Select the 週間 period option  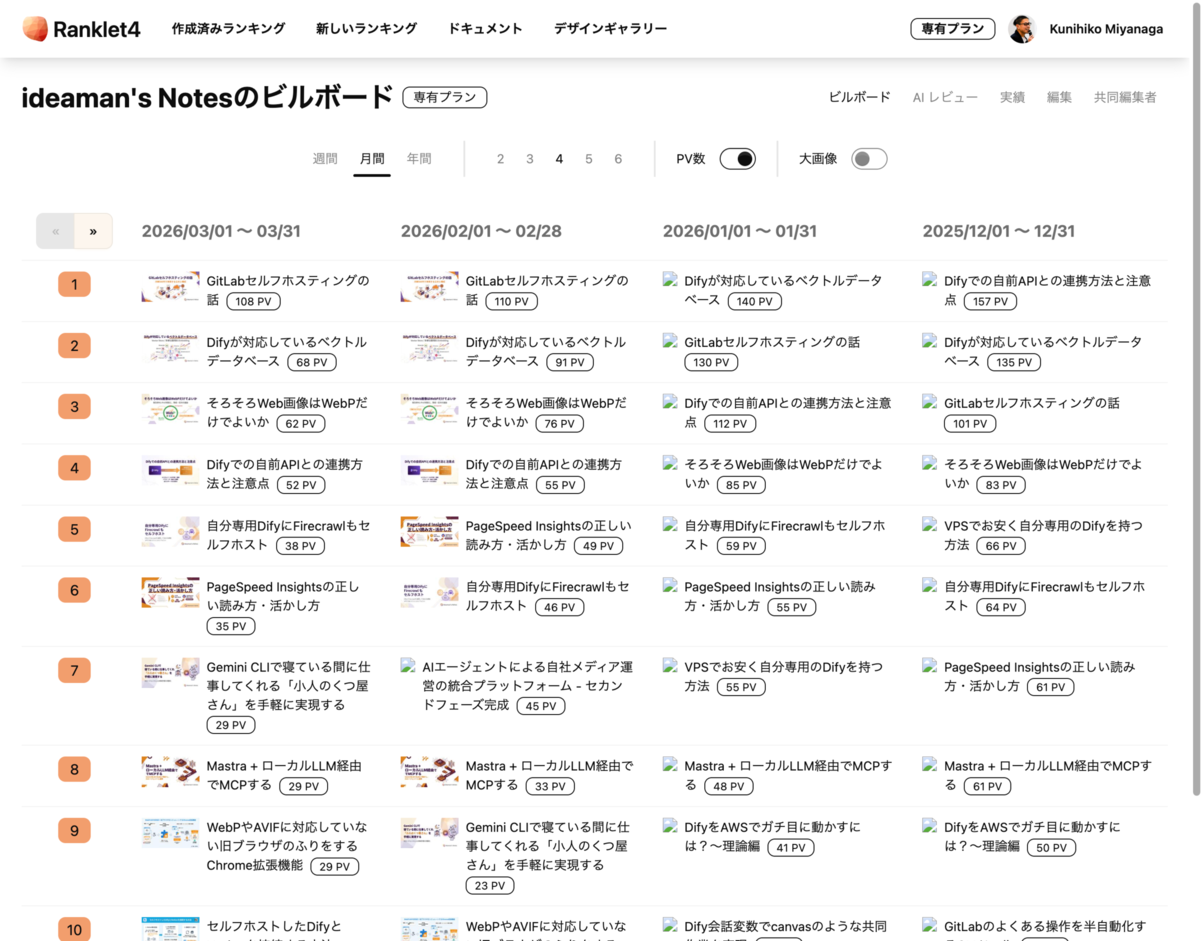pos(325,158)
